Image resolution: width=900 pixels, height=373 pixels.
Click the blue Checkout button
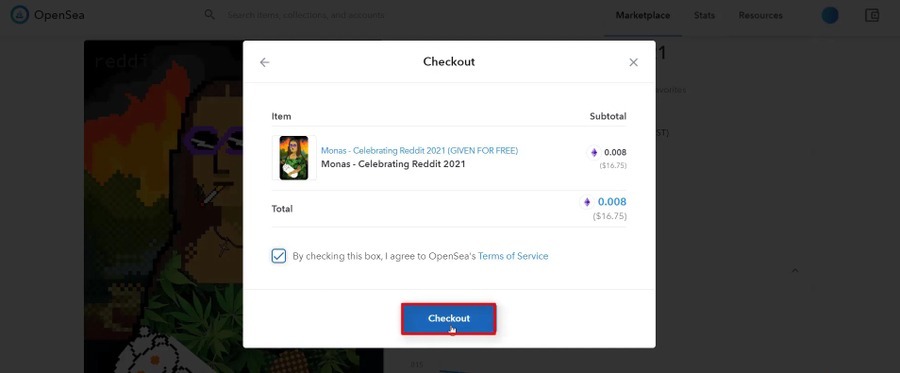click(x=448, y=318)
